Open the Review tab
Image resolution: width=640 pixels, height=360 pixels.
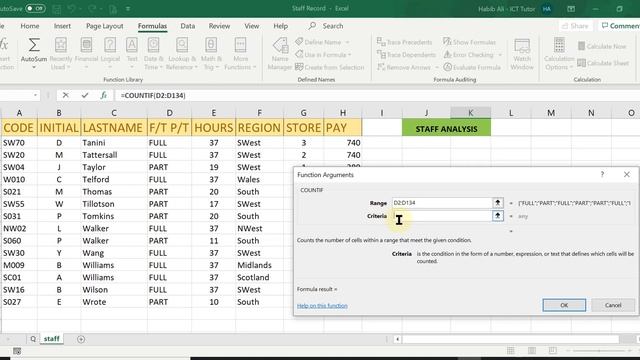pyautogui.click(x=219, y=26)
